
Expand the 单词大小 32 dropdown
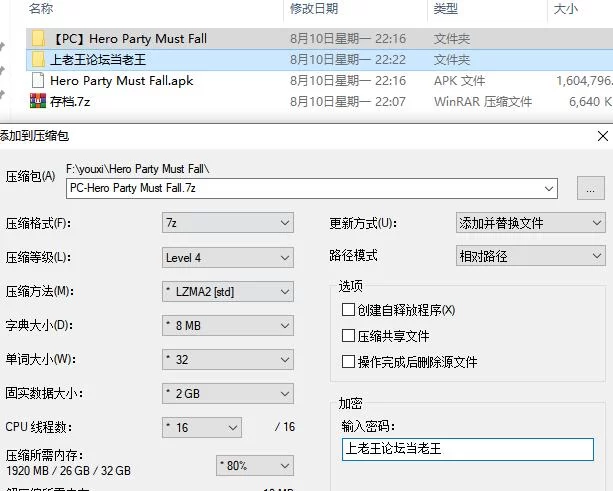coord(228,360)
